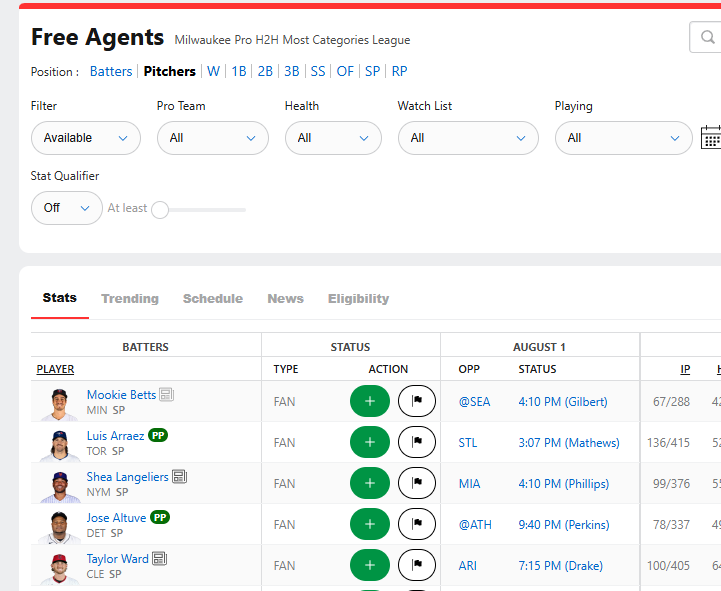Open the 9:40 PM (Perkins) game link
Viewport: 721px width, 591px height.
point(564,524)
